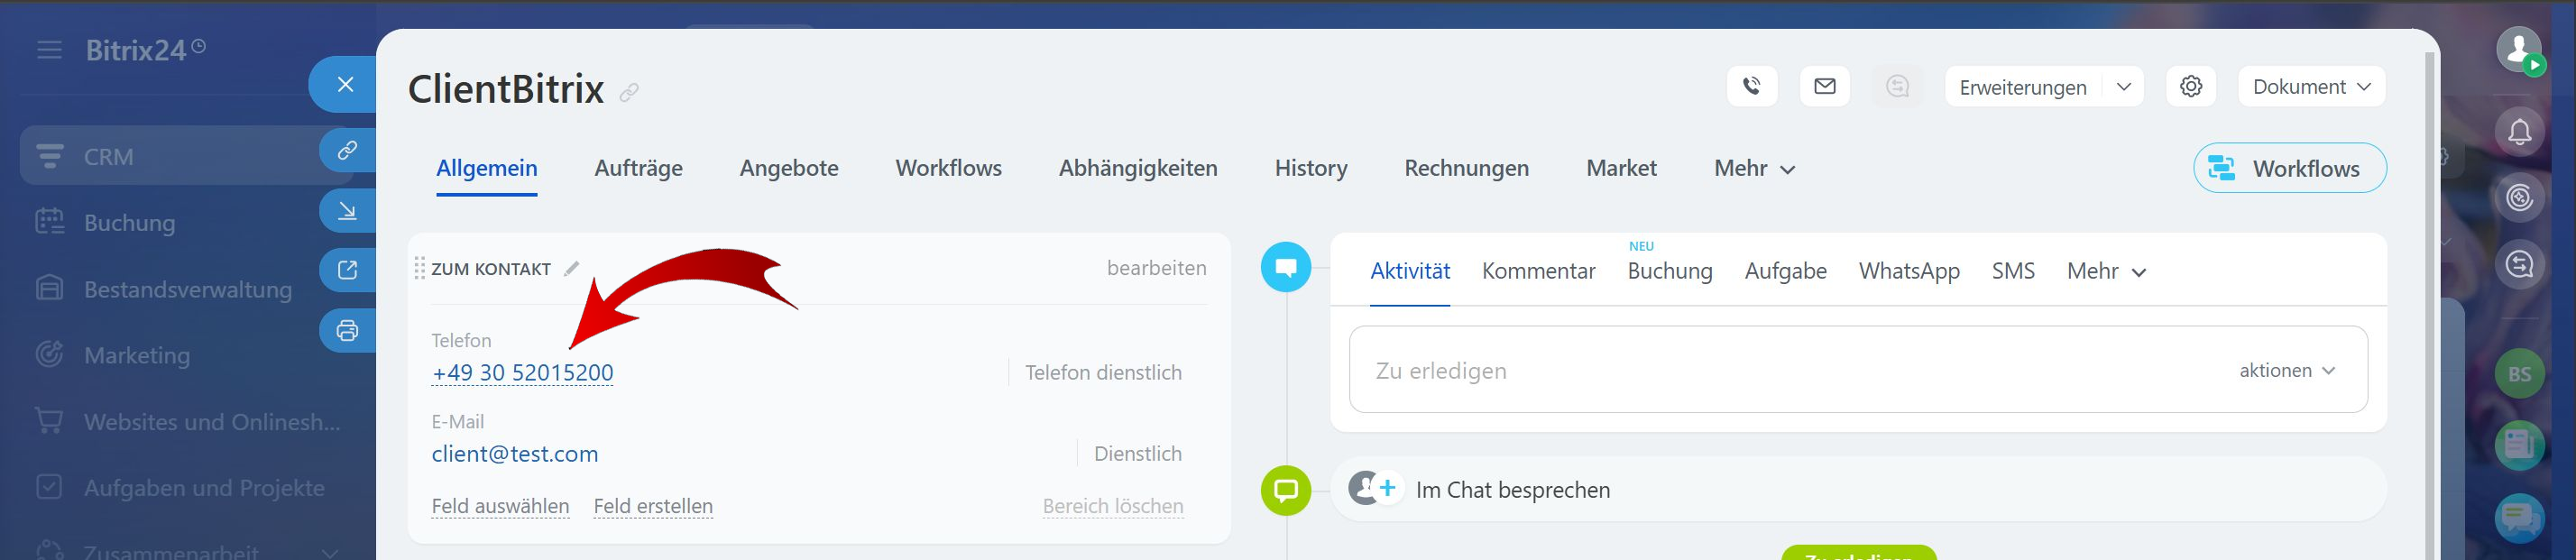Click Im Chat besprechen
The image size is (2576, 560).
tap(1512, 490)
